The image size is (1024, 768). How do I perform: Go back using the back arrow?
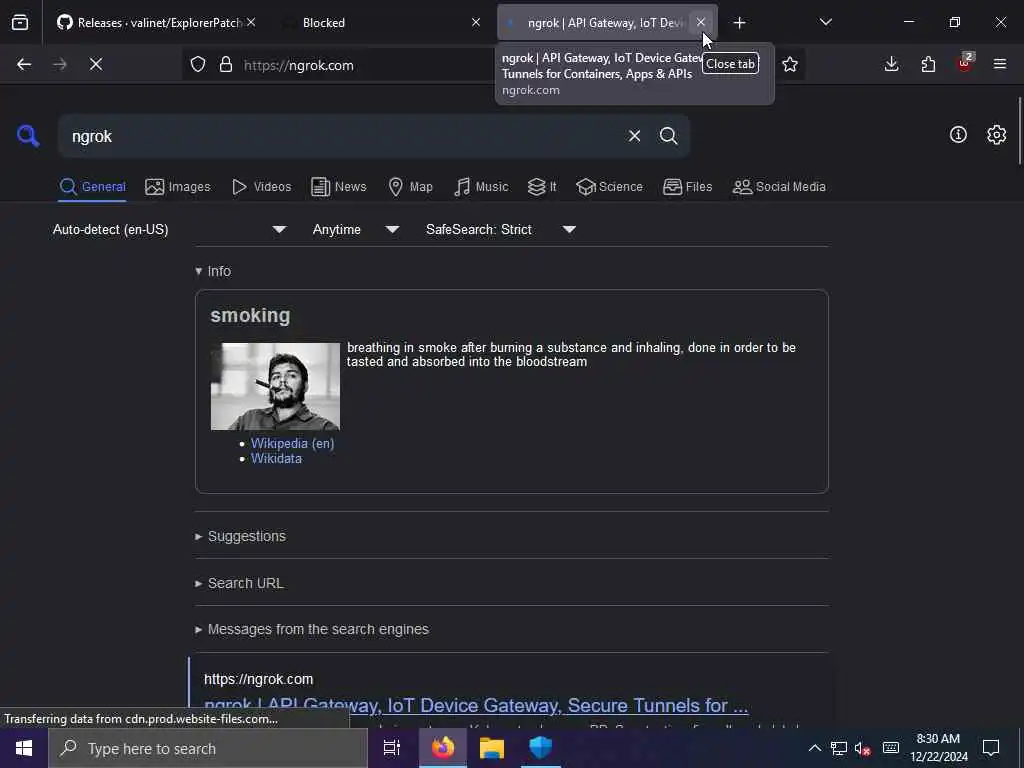[x=24, y=65]
